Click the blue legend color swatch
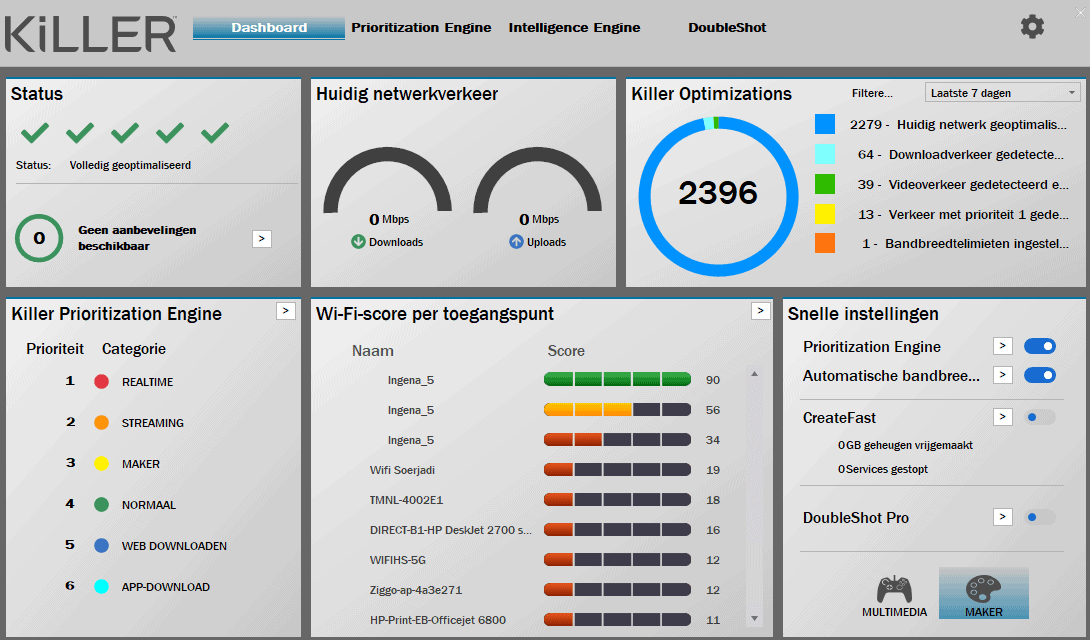This screenshot has width=1090, height=640. [x=825, y=124]
